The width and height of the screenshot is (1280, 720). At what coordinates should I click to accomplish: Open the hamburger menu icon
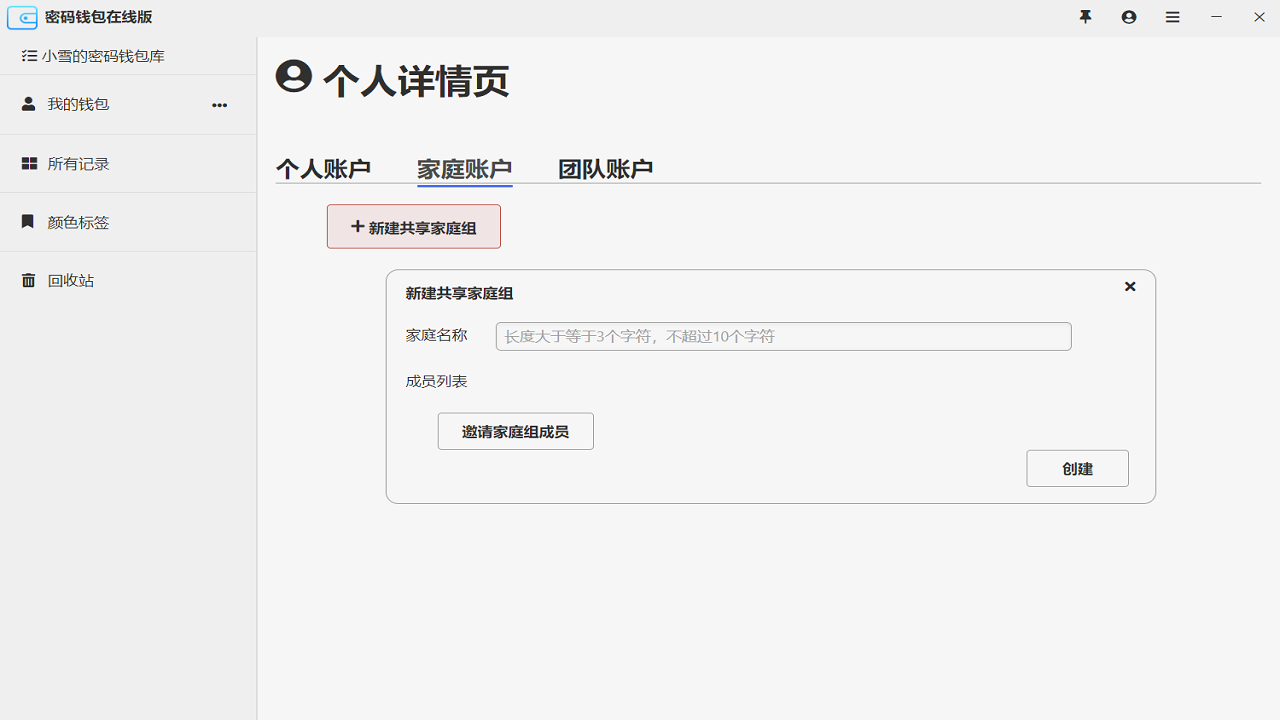pyautogui.click(x=1172, y=17)
